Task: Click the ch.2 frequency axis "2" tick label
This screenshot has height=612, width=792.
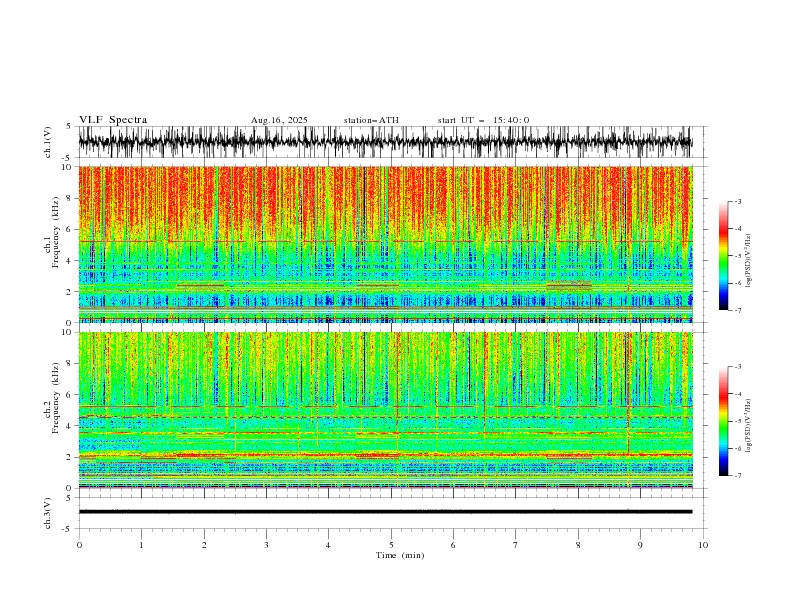Action: 70,457
